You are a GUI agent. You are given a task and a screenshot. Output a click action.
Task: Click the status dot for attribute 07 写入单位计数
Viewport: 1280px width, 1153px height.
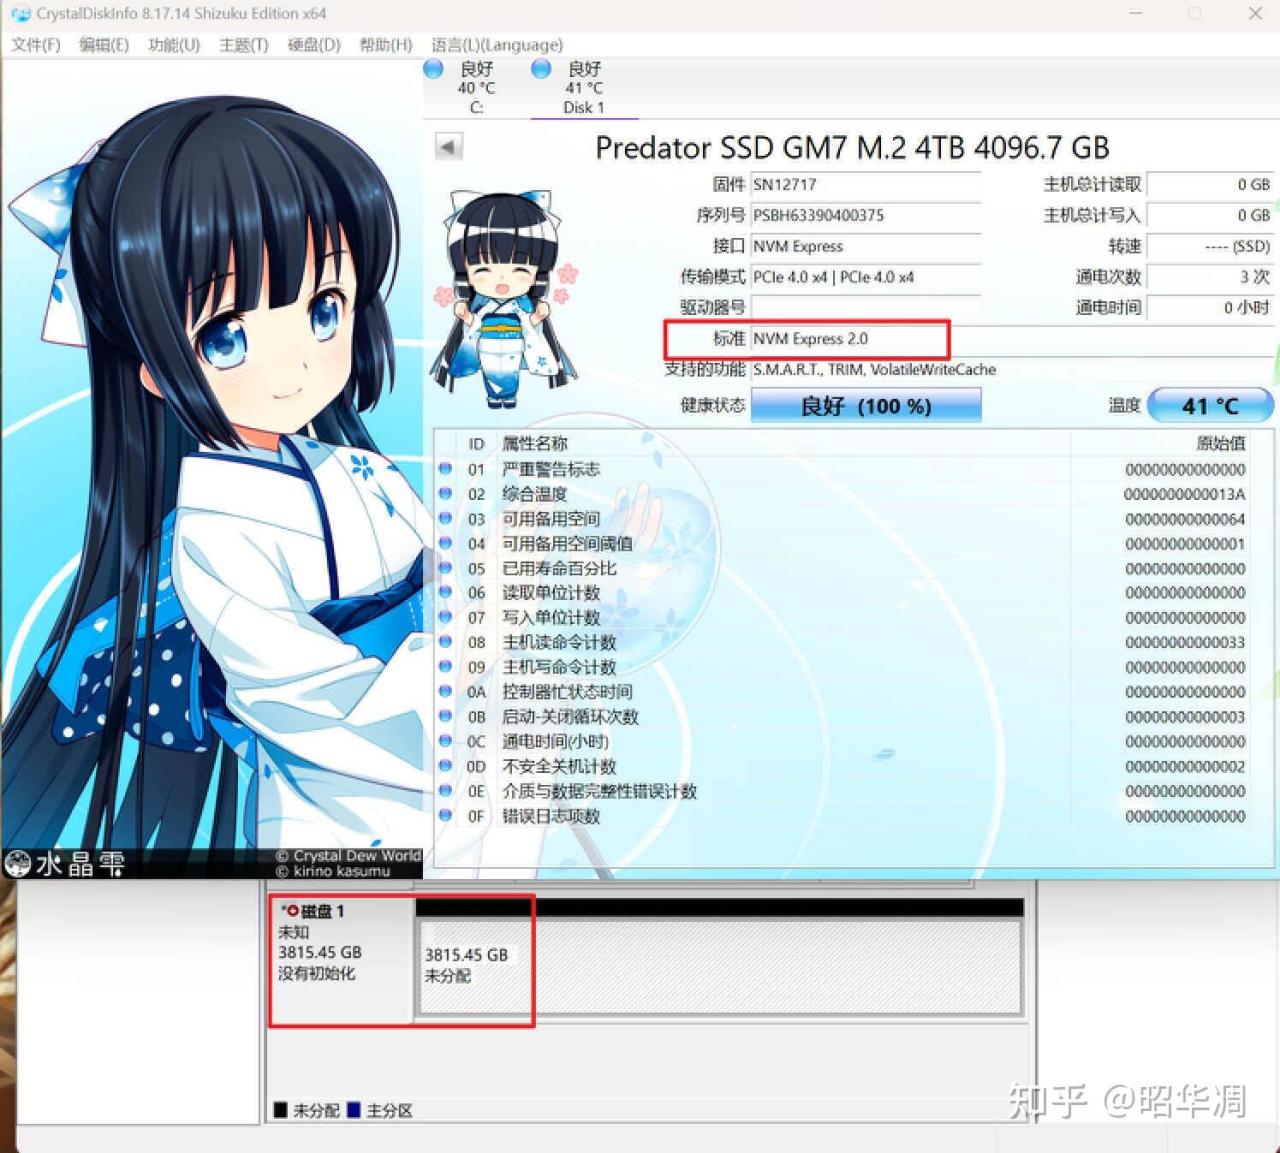(x=445, y=617)
